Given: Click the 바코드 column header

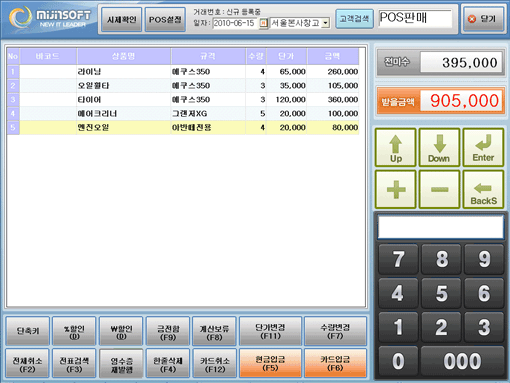Looking at the screenshot, I should click(48, 56).
